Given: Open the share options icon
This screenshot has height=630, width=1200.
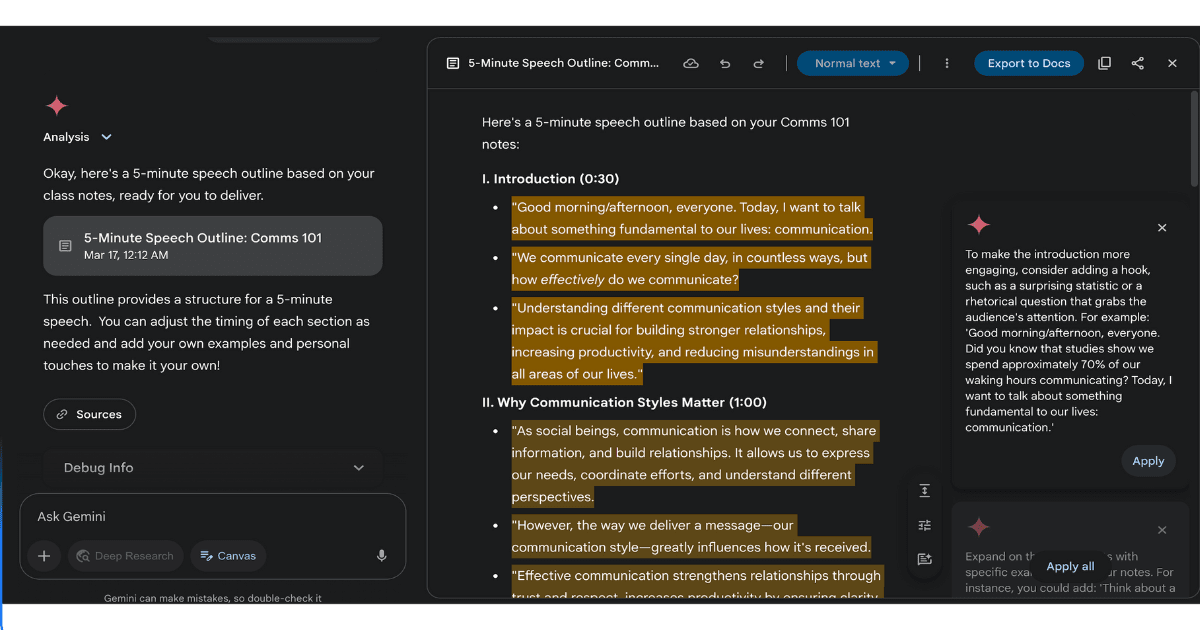Looking at the screenshot, I should coord(1137,63).
